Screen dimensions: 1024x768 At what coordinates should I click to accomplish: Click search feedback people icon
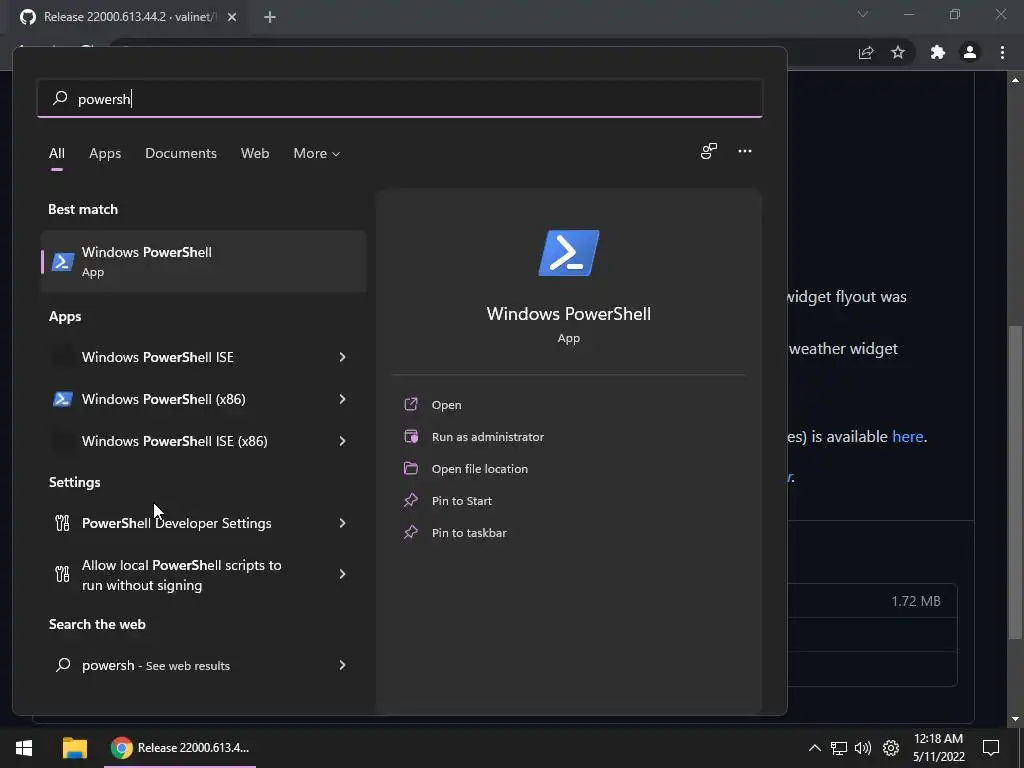709,152
